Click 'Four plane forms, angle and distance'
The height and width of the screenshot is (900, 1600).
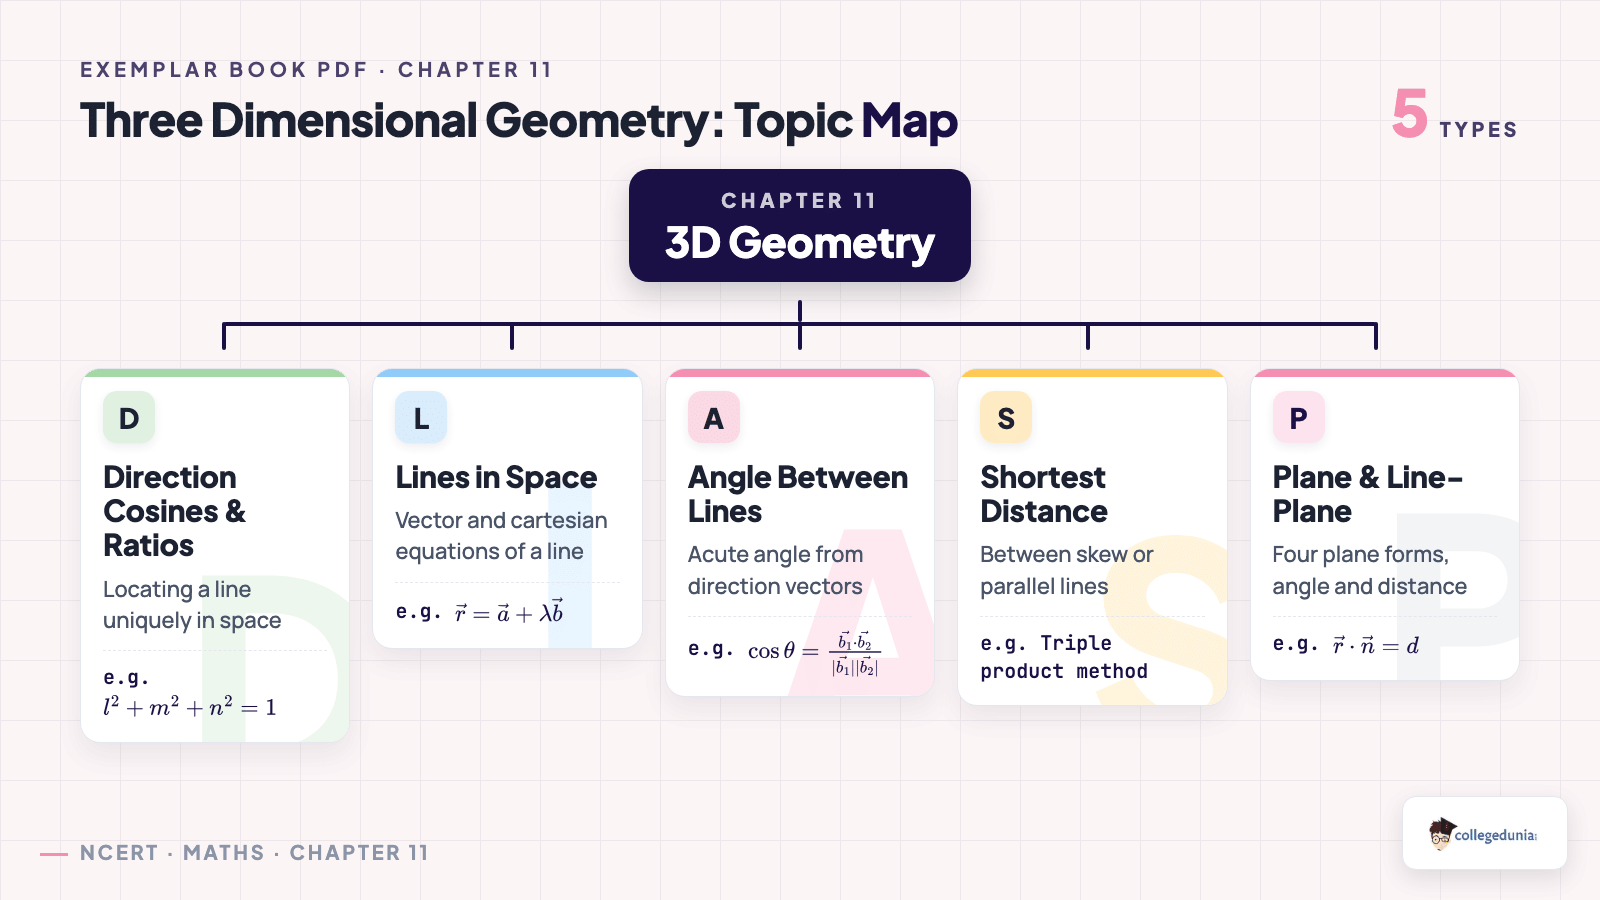pos(1369,570)
